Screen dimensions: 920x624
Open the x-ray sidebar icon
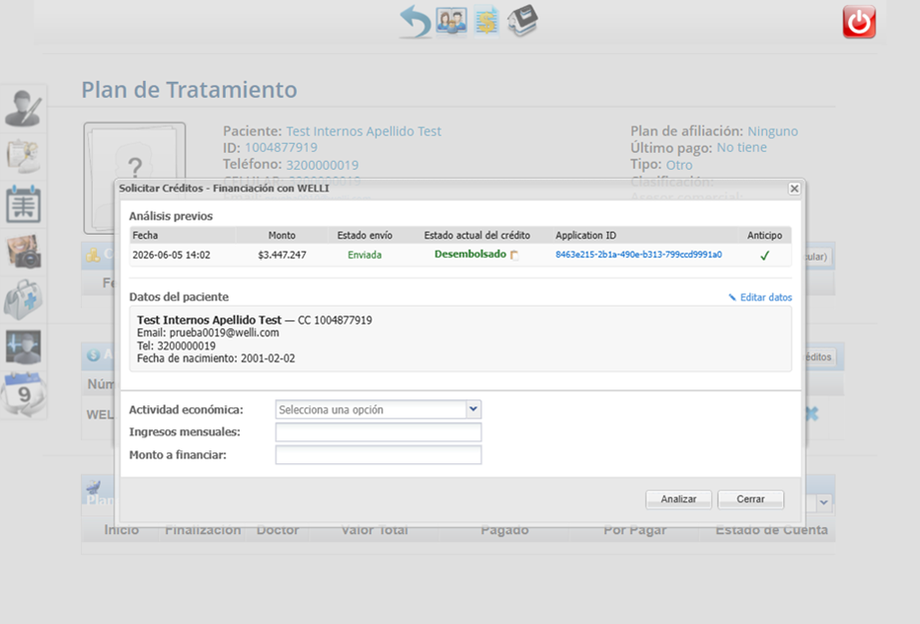tap(23, 204)
